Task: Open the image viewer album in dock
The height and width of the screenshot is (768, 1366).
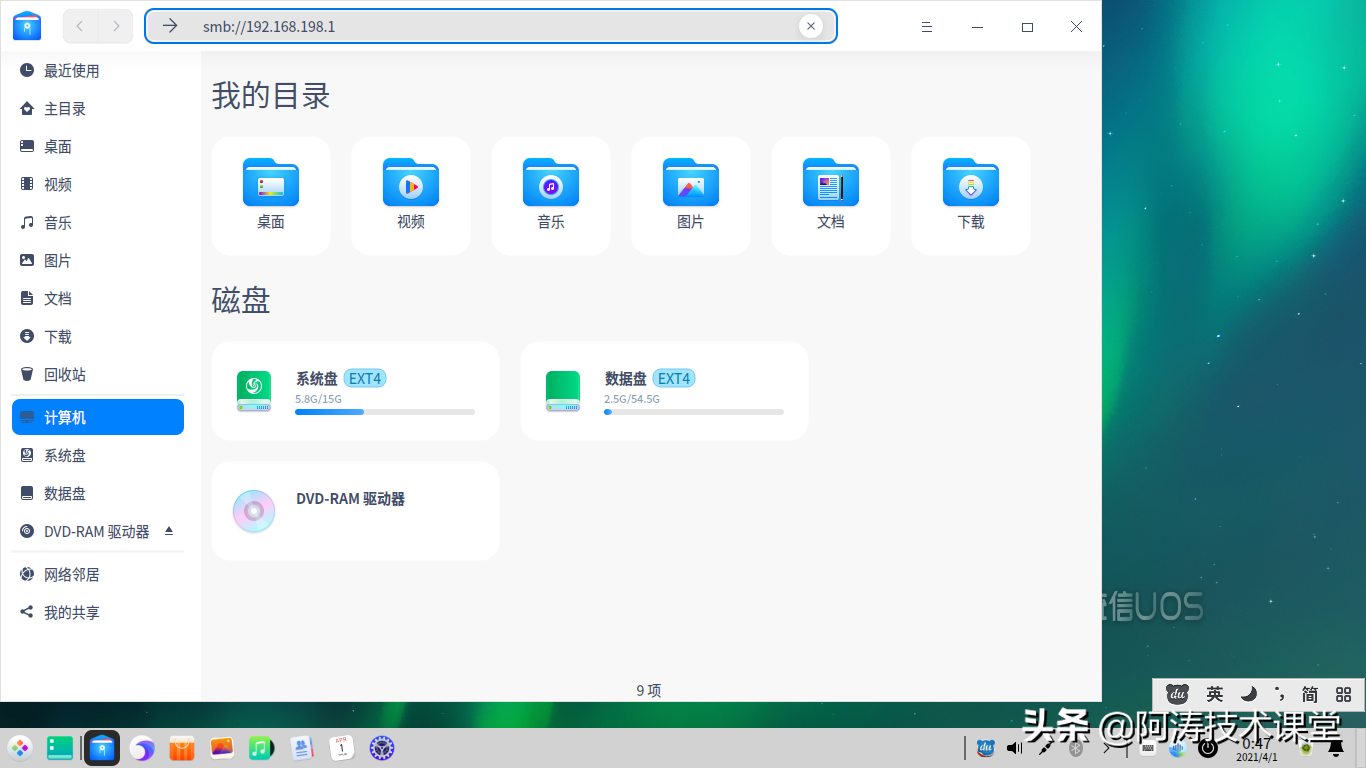Action: click(222, 747)
